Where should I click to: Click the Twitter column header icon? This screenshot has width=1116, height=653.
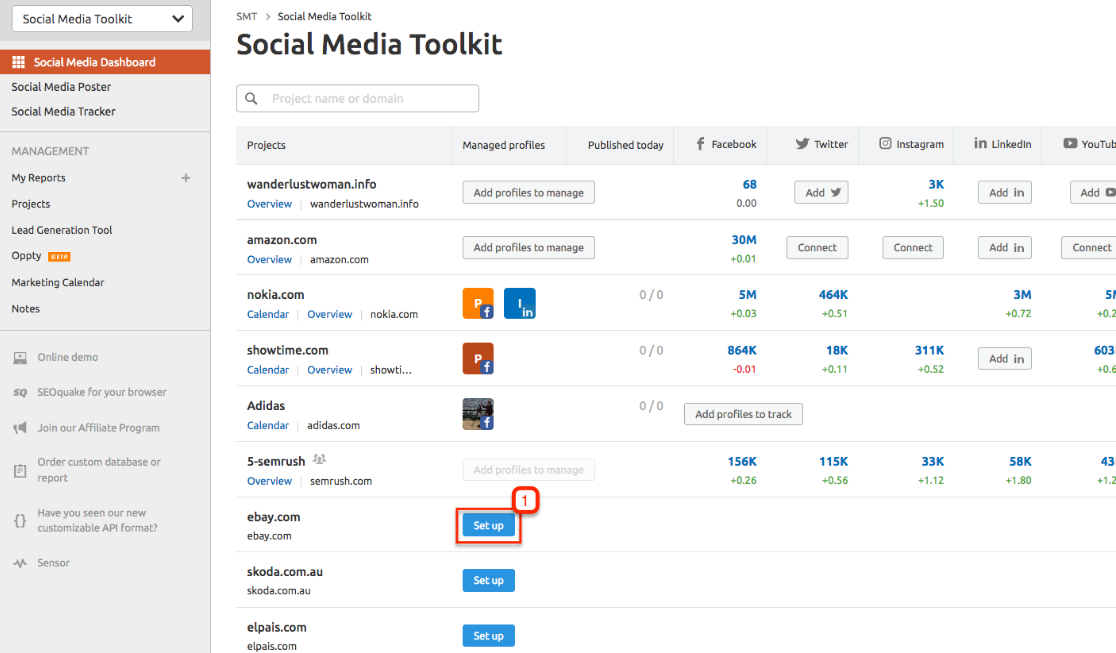802,144
